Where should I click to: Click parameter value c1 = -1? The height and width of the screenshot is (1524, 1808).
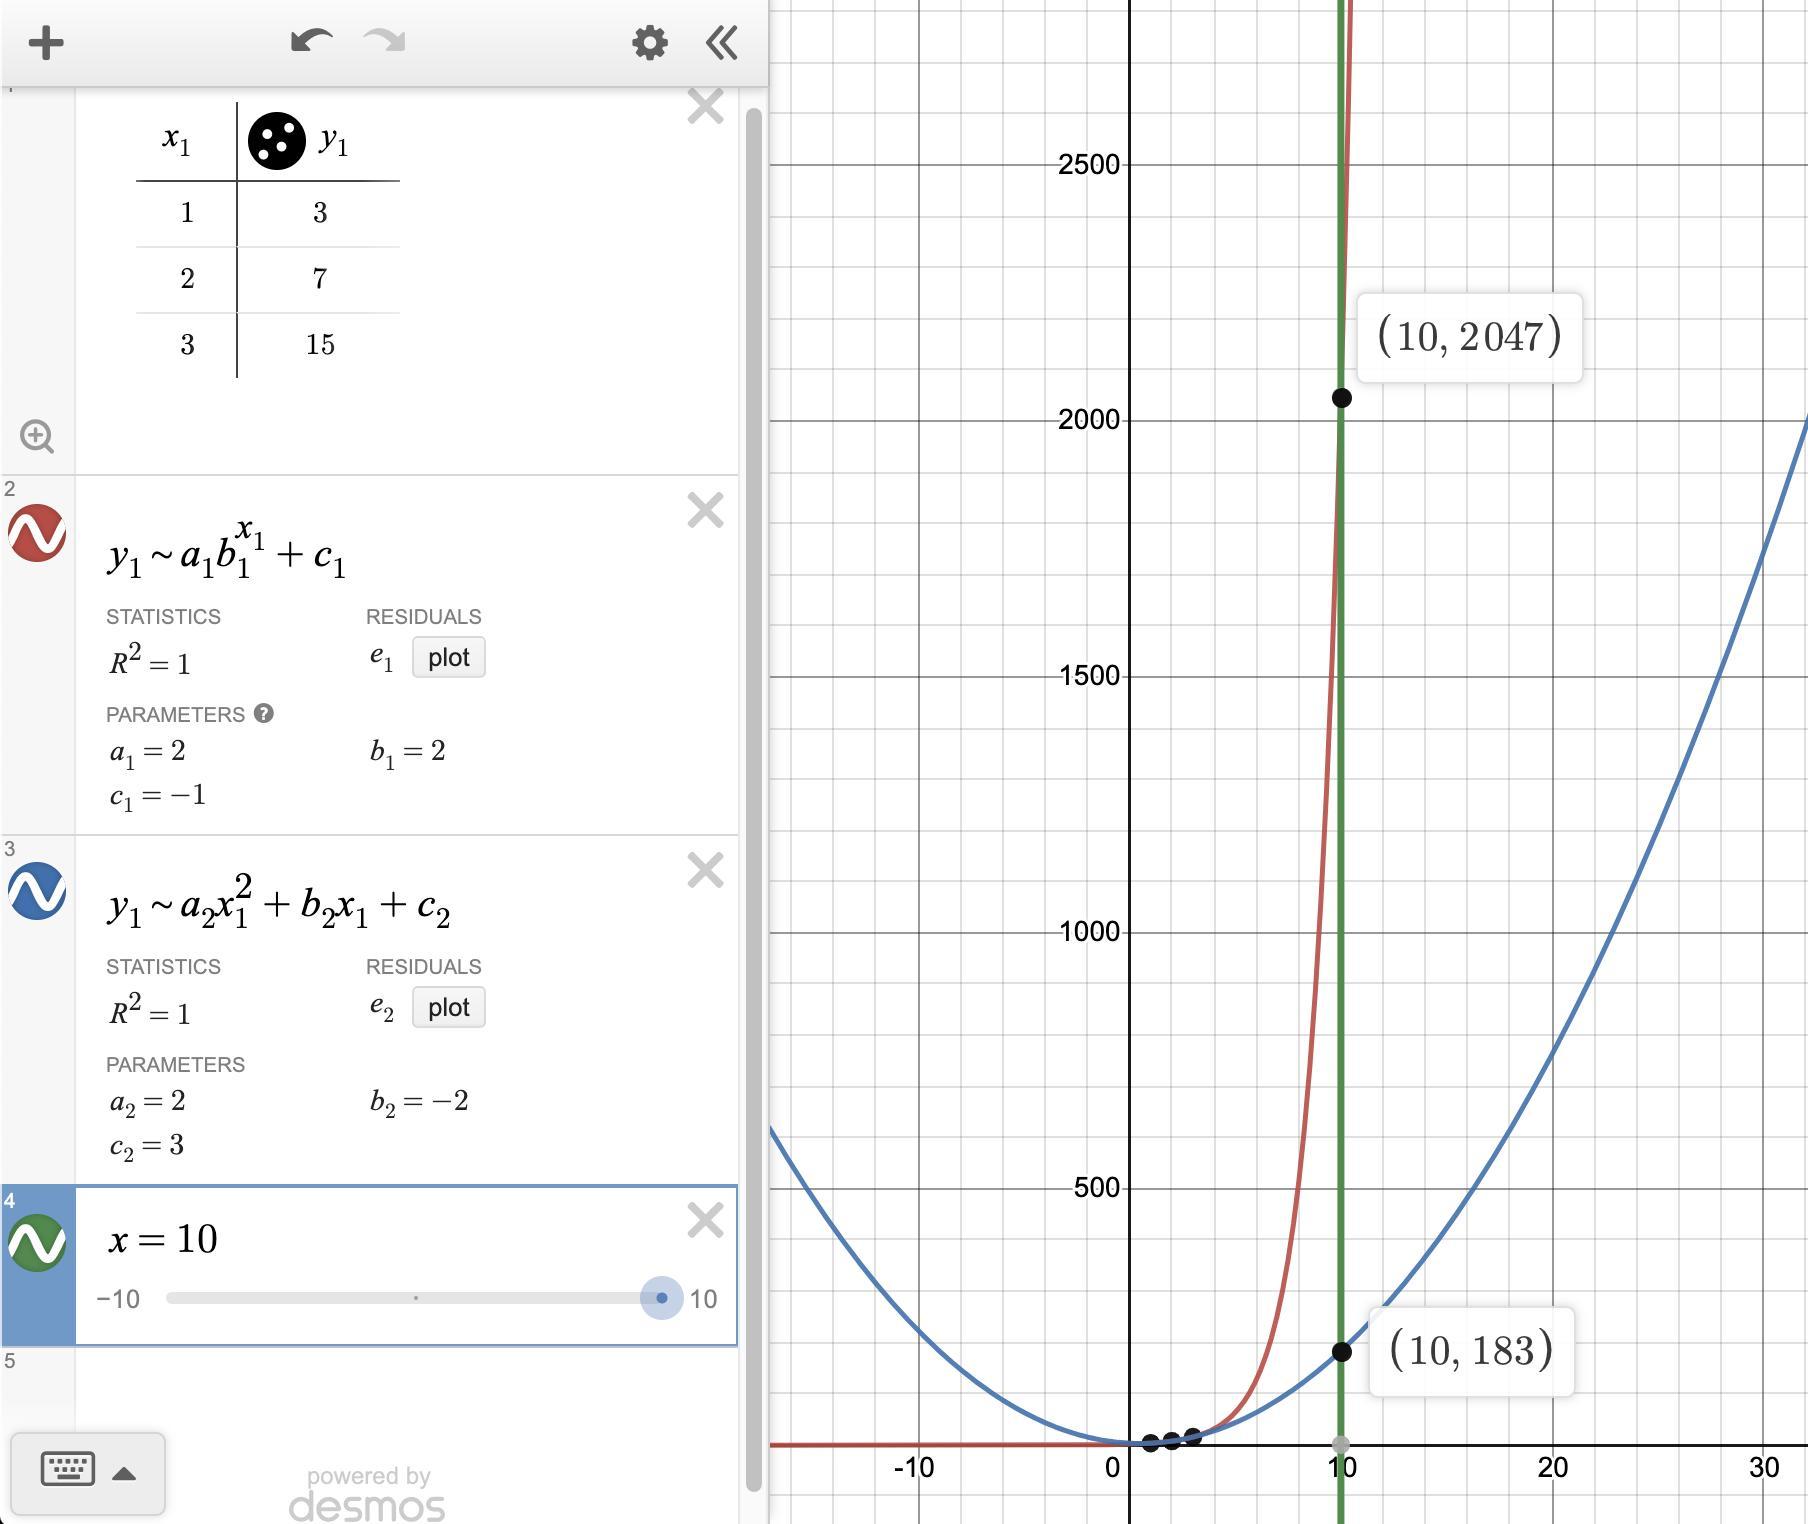click(158, 796)
